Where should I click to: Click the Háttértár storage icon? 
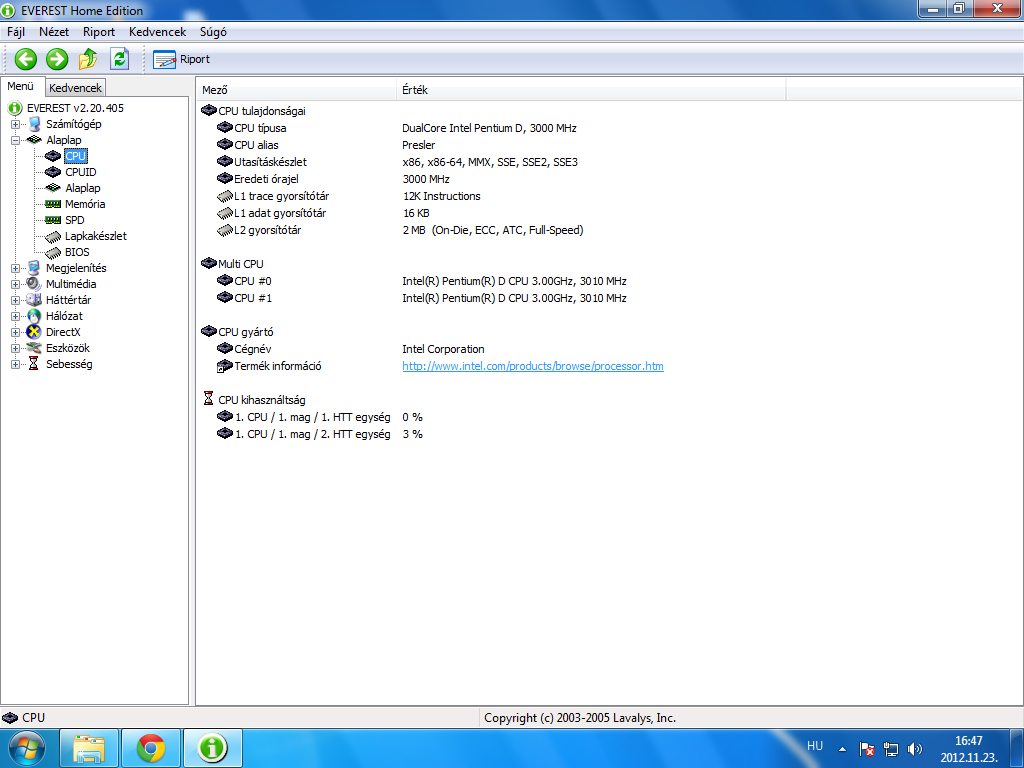pyautogui.click(x=34, y=300)
